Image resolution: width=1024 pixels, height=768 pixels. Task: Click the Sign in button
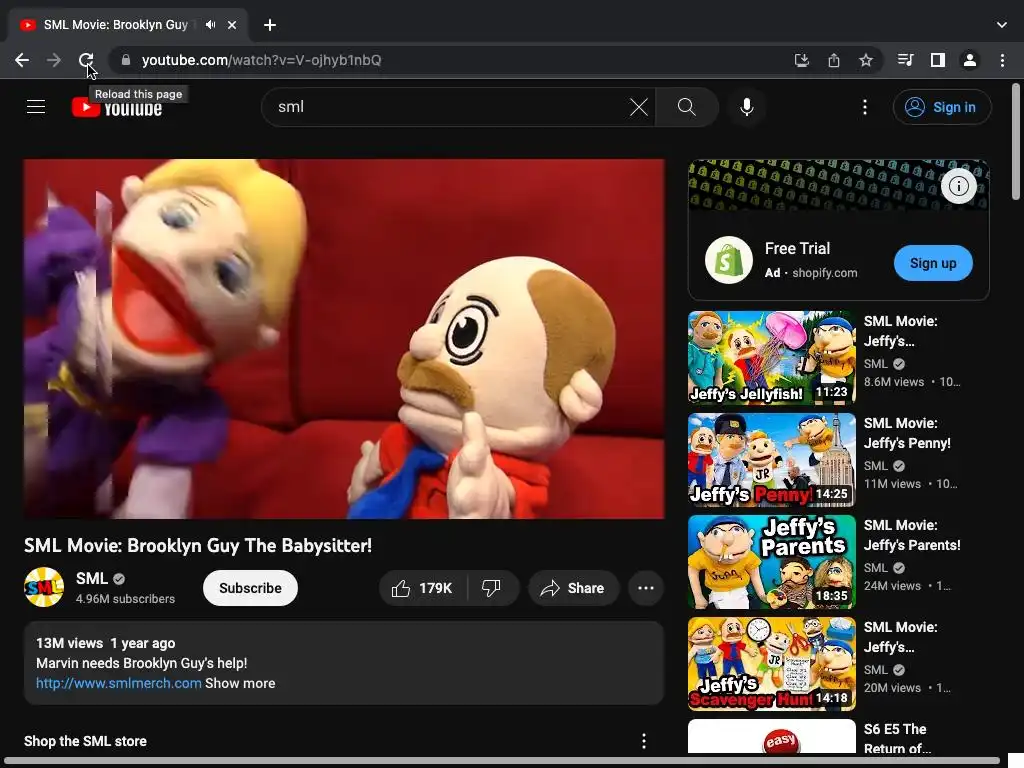[942, 107]
